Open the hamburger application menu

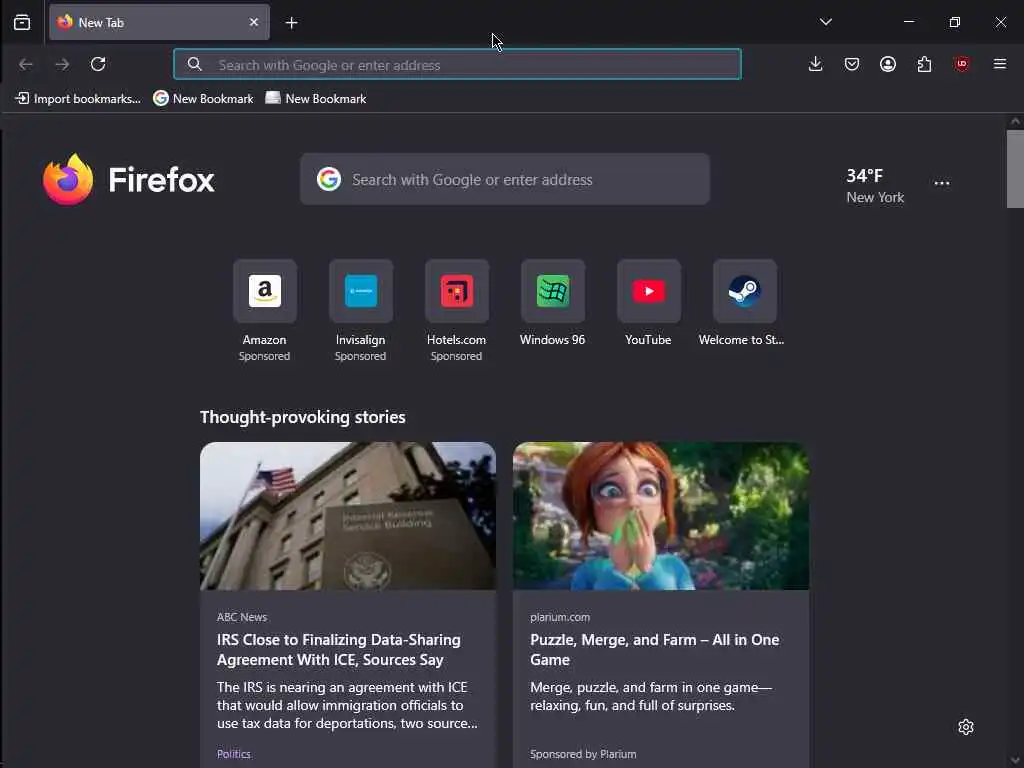999,64
